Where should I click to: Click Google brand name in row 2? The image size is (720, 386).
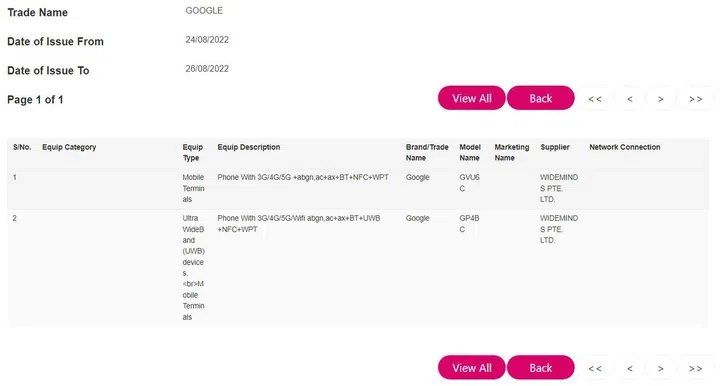point(417,218)
